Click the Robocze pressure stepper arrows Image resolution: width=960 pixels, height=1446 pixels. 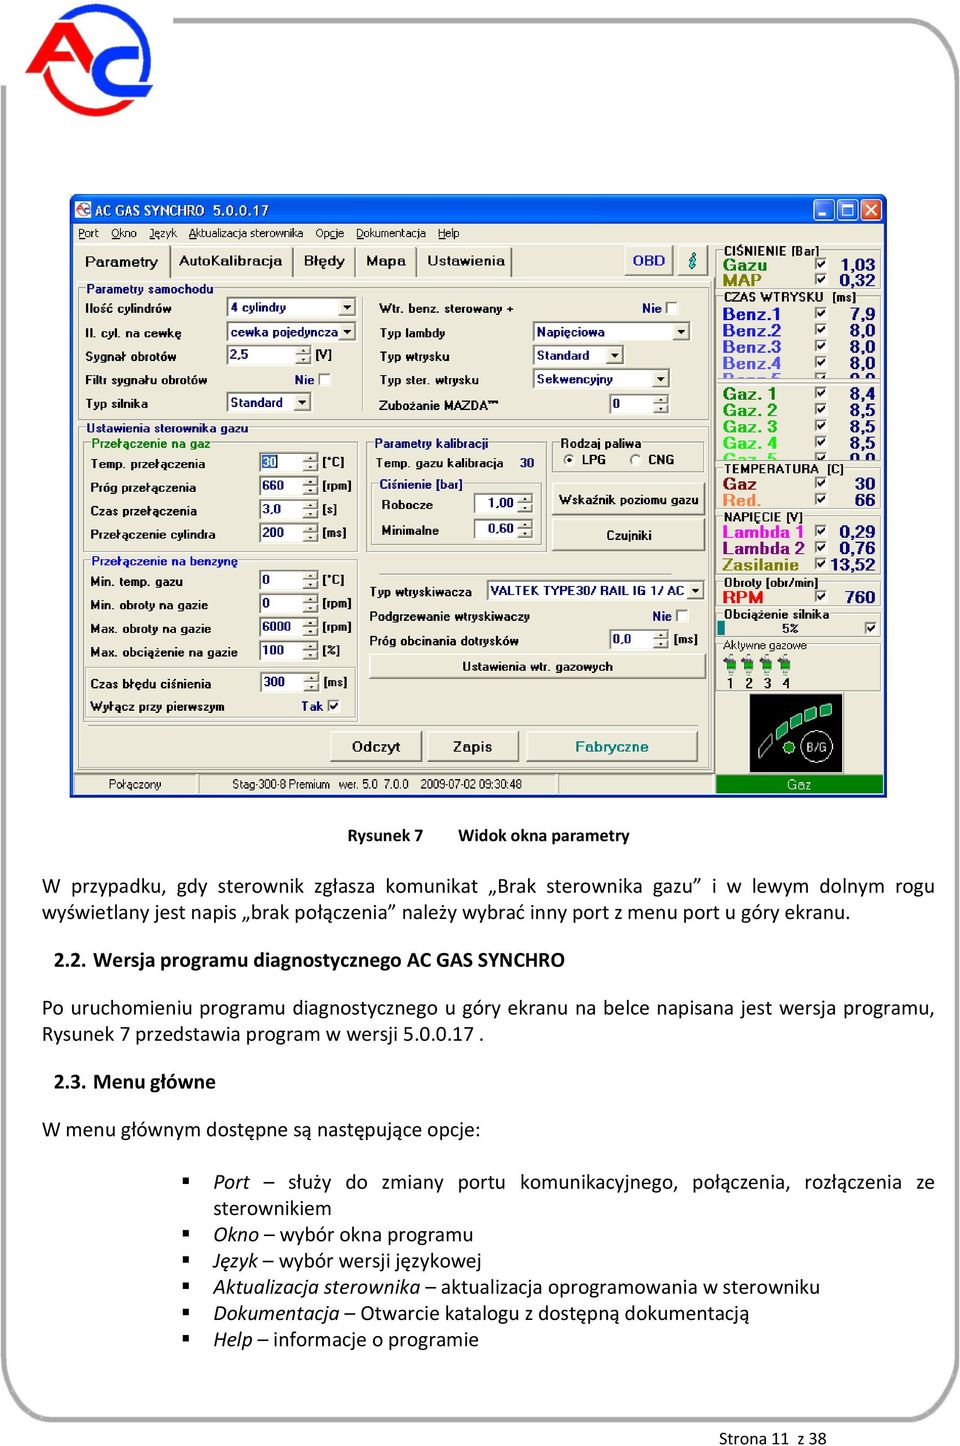[x=526, y=503]
